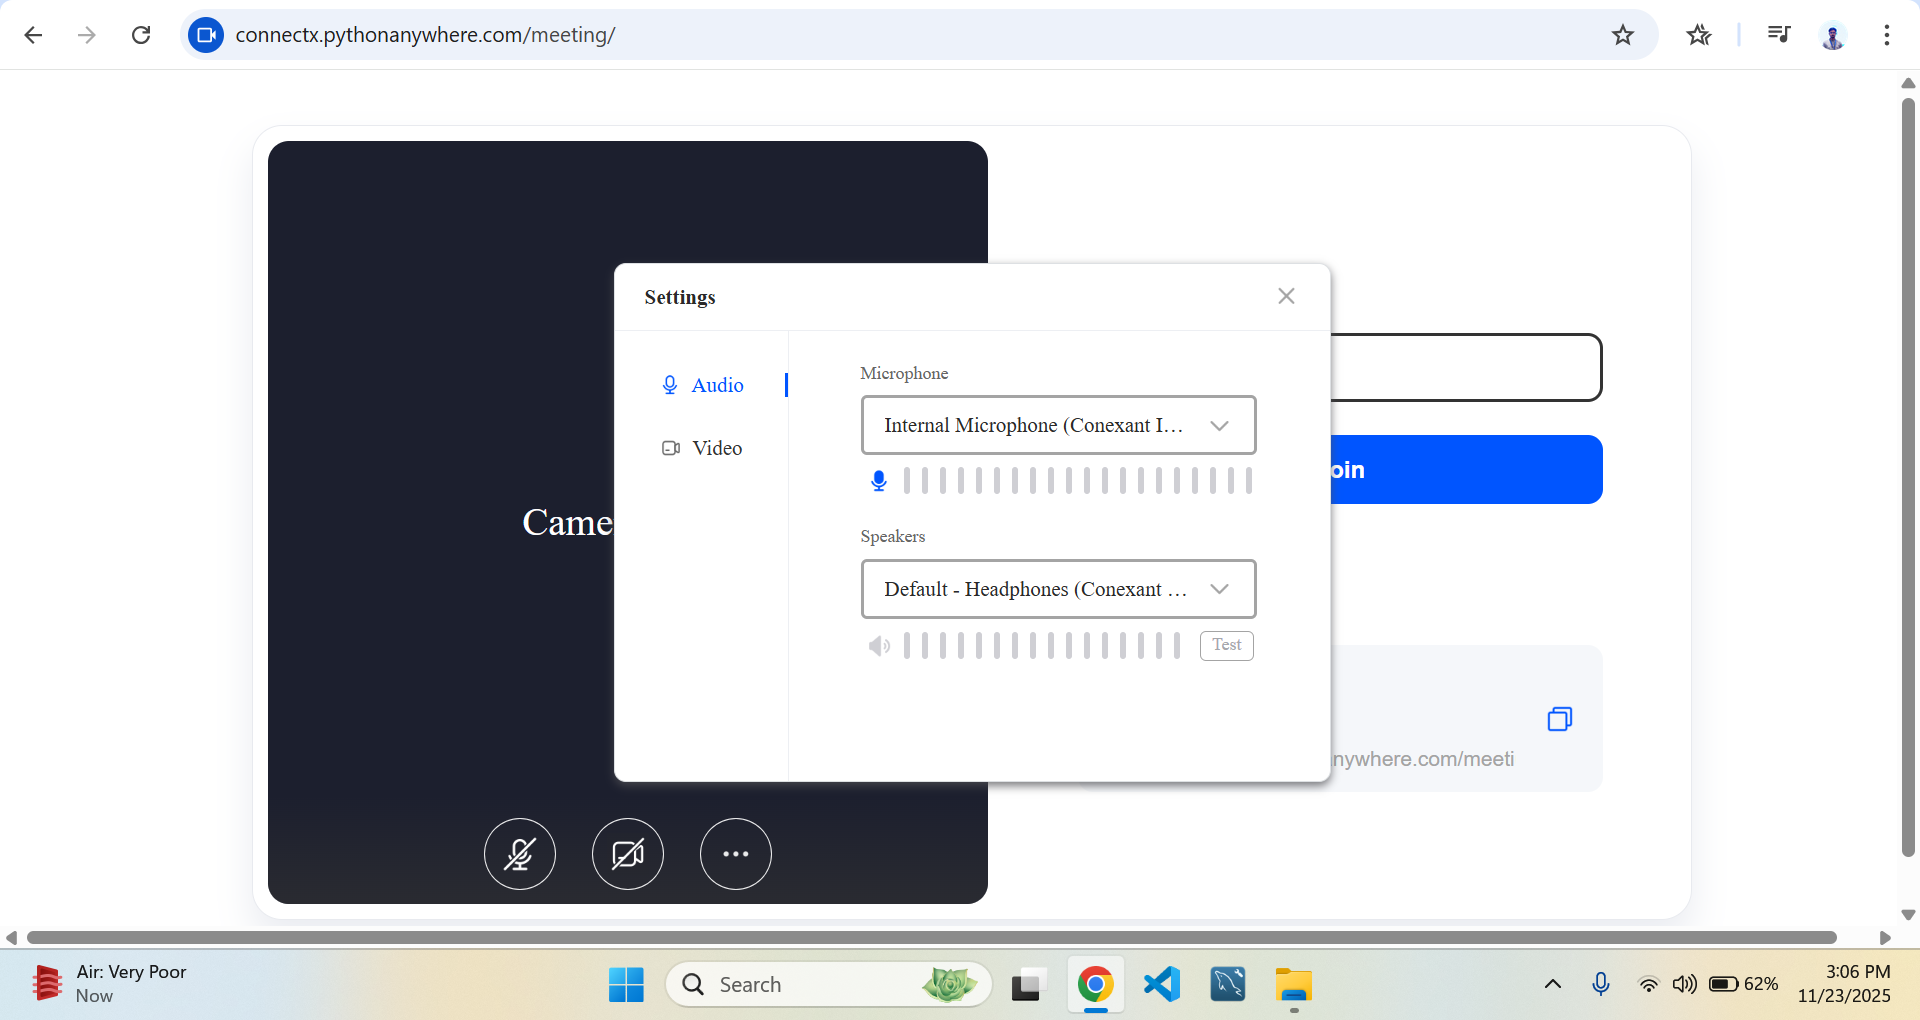Turn on the camera in preview
This screenshot has width=1920, height=1020.
[x=628, y=854]
